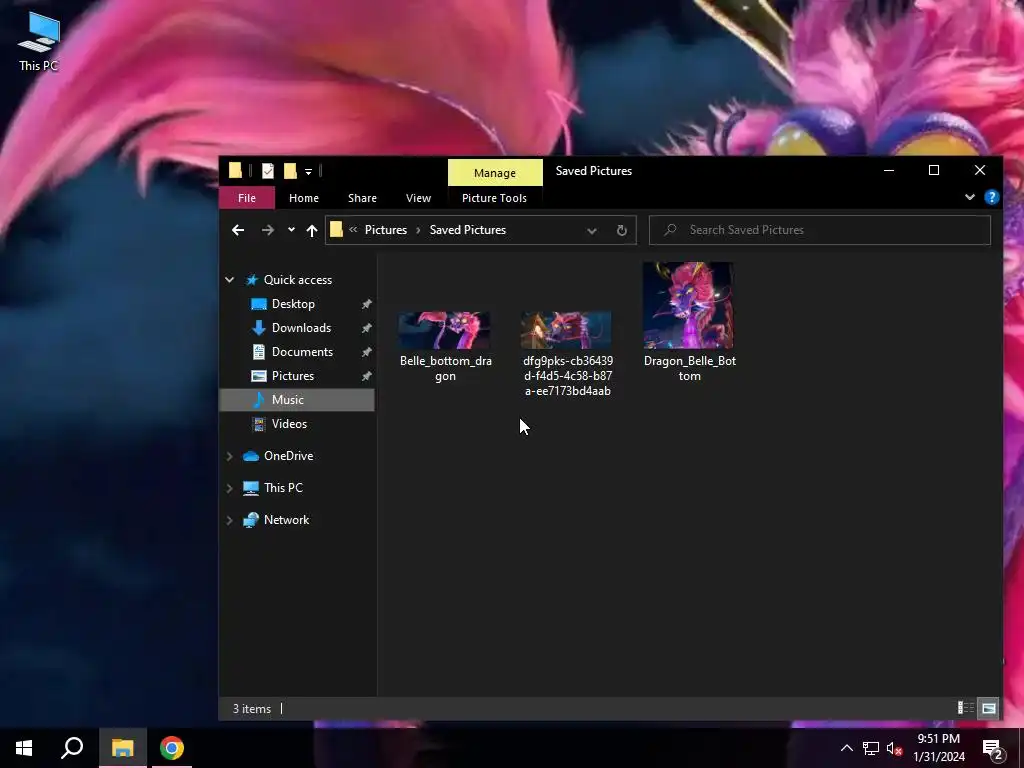The image size is (1024, 768).
Task: Open Downloads in the navigation pane
Action: tap(301, 328)
